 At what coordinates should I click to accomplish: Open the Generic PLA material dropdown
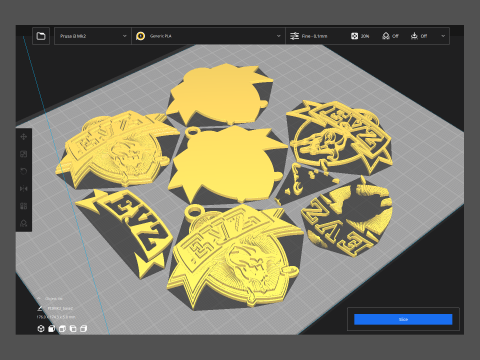point(209,36)
